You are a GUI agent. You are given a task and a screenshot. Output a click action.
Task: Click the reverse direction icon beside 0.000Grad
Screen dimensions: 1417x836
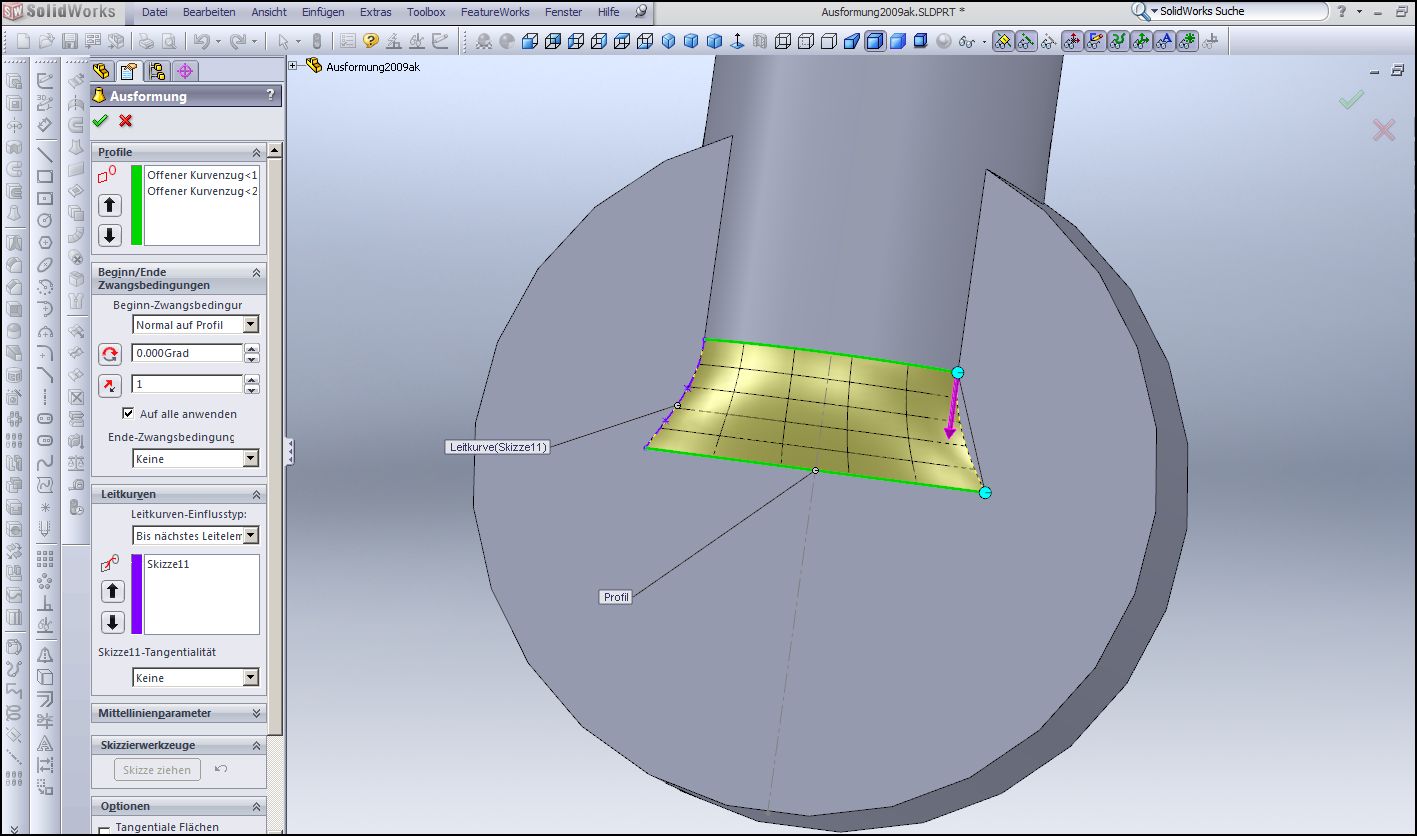(x=110, y=354)
